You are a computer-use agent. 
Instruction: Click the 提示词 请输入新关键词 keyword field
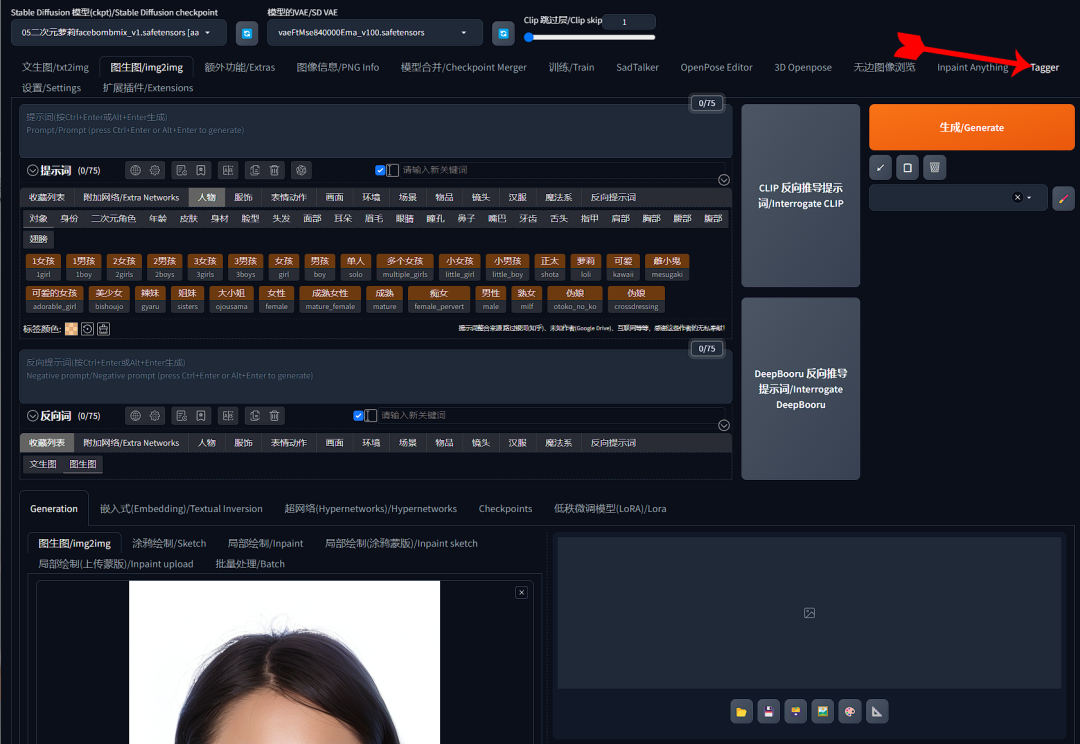[561, 170]
